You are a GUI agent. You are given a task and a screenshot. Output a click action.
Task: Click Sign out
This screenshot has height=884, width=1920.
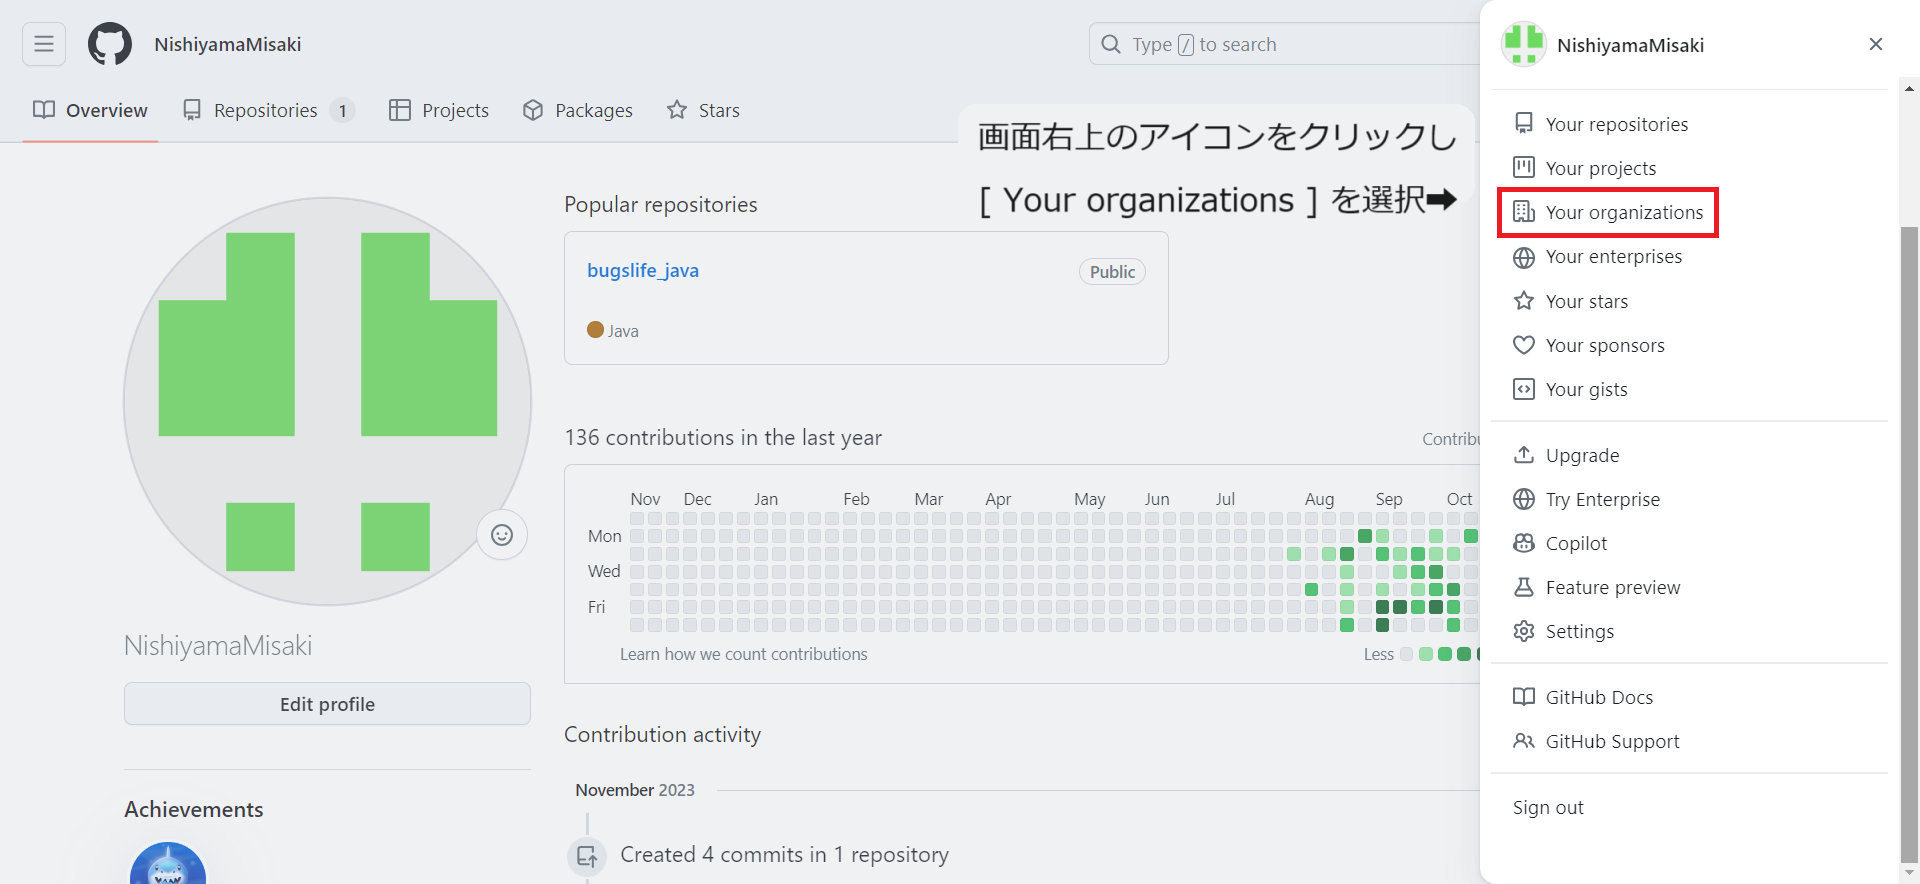[1548, 807]
